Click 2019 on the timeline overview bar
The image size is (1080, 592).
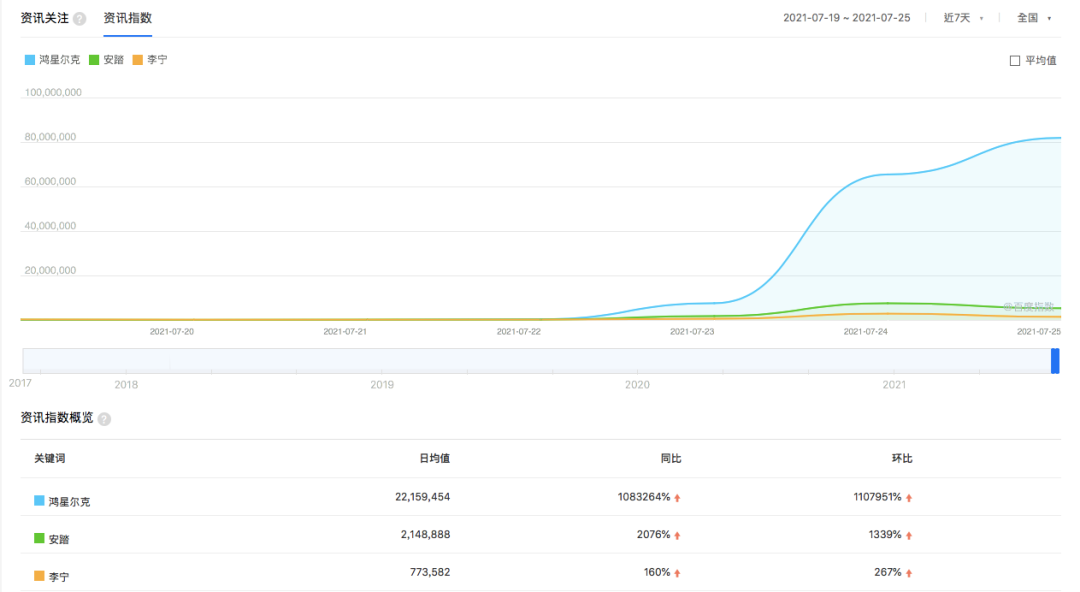pyautogui.click(x=381, y=384)
